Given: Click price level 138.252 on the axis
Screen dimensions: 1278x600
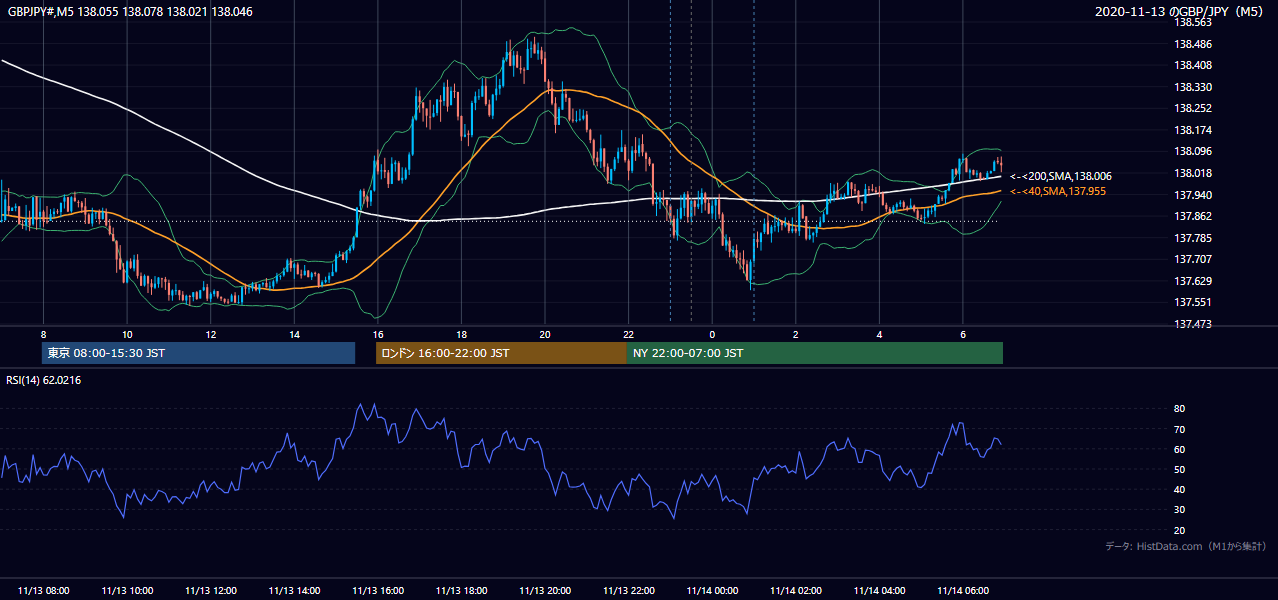Looking at the screenshot, I should tap(1192, 108).
